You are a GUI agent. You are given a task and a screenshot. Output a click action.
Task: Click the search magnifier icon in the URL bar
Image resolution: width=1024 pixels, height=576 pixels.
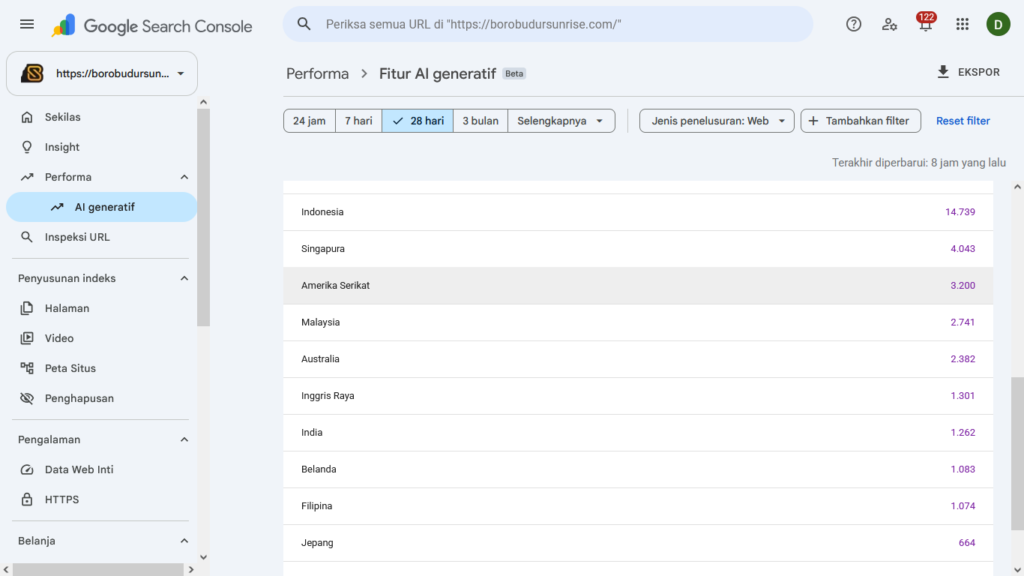(x=304, y=24)
